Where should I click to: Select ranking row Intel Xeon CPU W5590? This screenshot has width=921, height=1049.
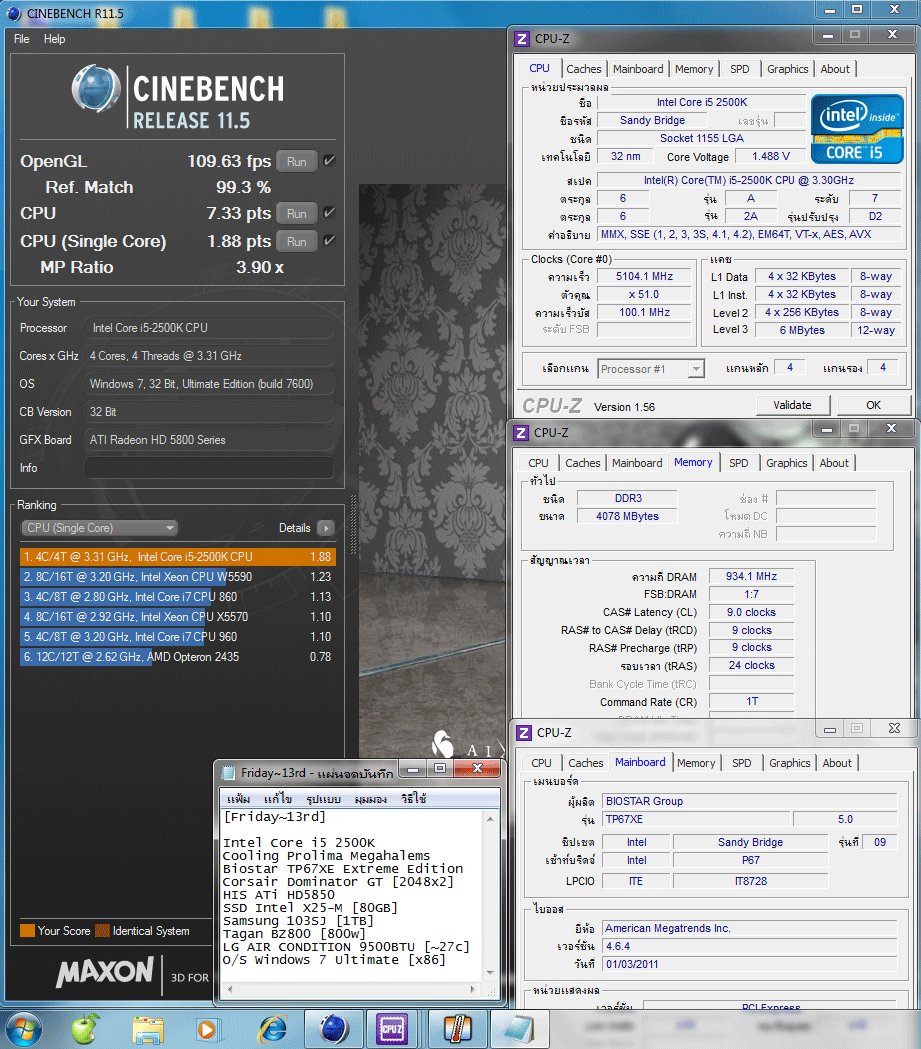[x=178, y=577]
